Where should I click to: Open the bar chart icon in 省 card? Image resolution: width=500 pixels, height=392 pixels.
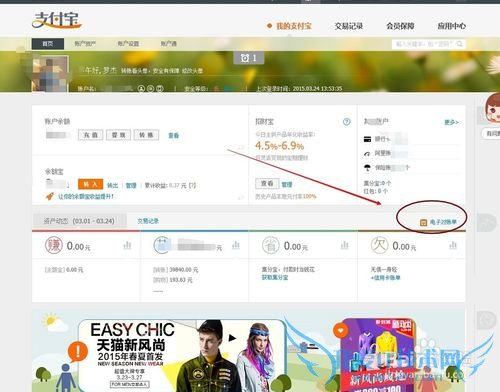point(344,246)
